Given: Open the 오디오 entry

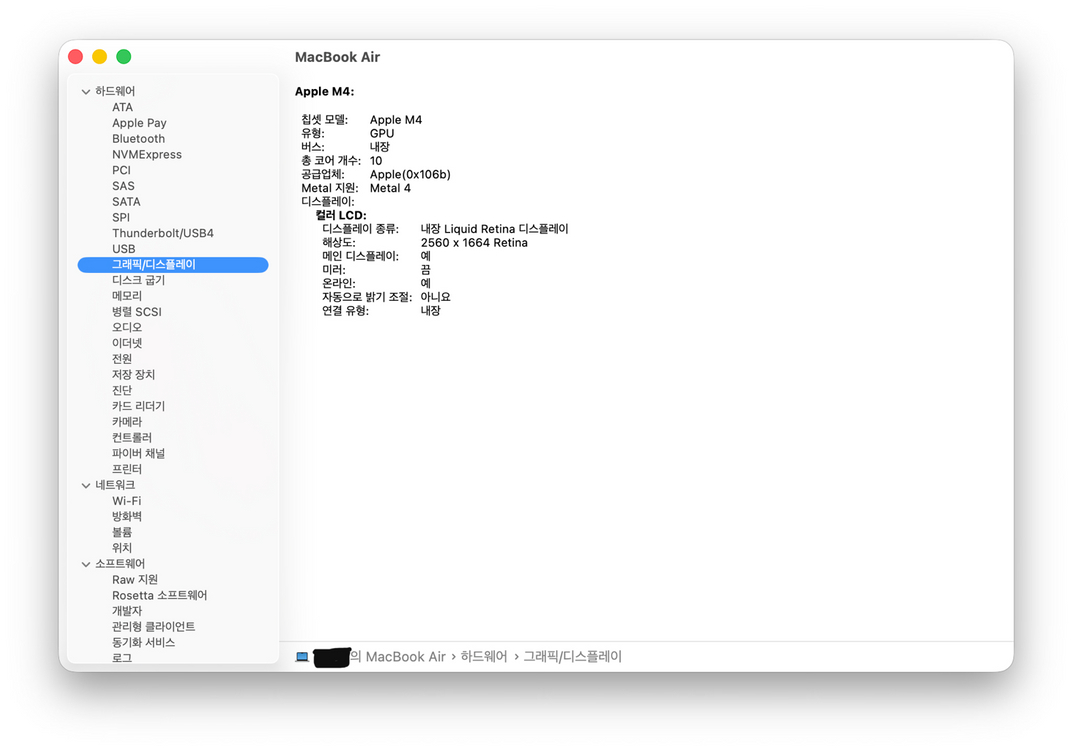Looking at the screenshot, I should (x=127, y=328).
